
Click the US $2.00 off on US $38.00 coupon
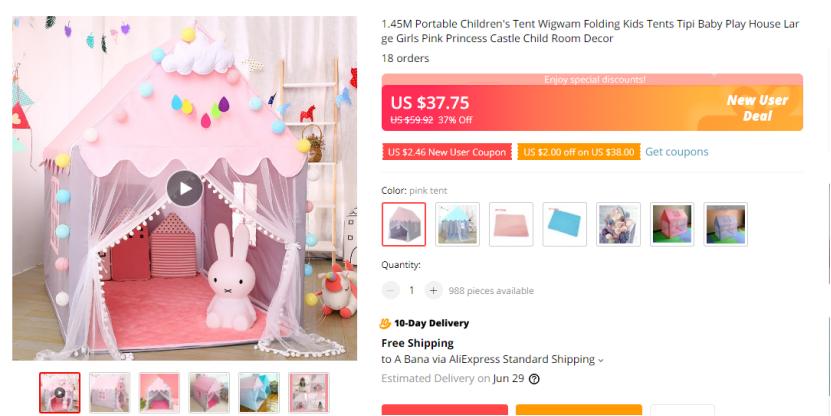[577, 152]
